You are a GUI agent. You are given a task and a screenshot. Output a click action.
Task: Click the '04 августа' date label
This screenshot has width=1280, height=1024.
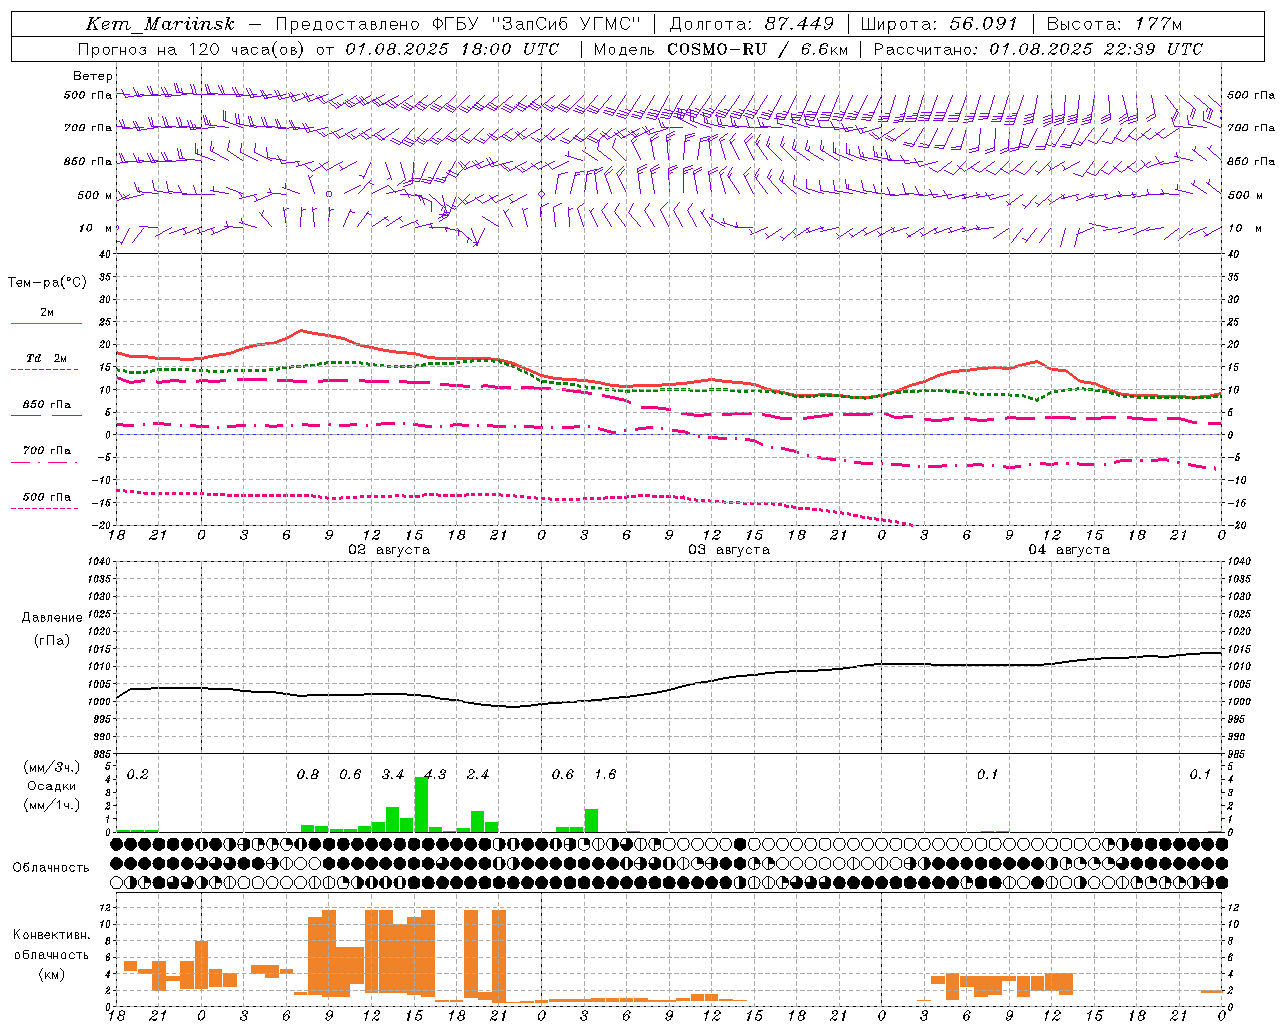coord(1069,550)
